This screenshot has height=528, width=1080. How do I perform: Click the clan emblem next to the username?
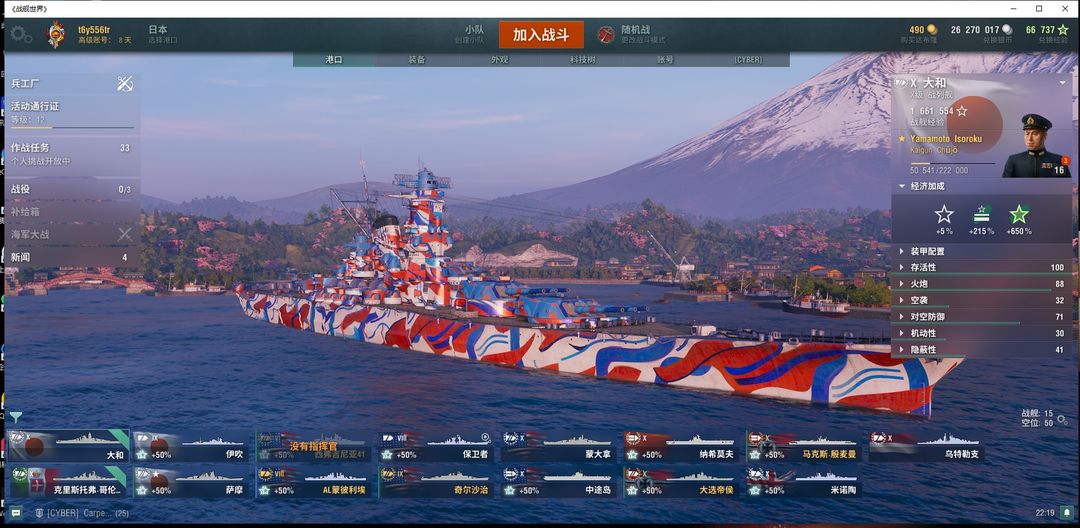[x=56, y=34]
